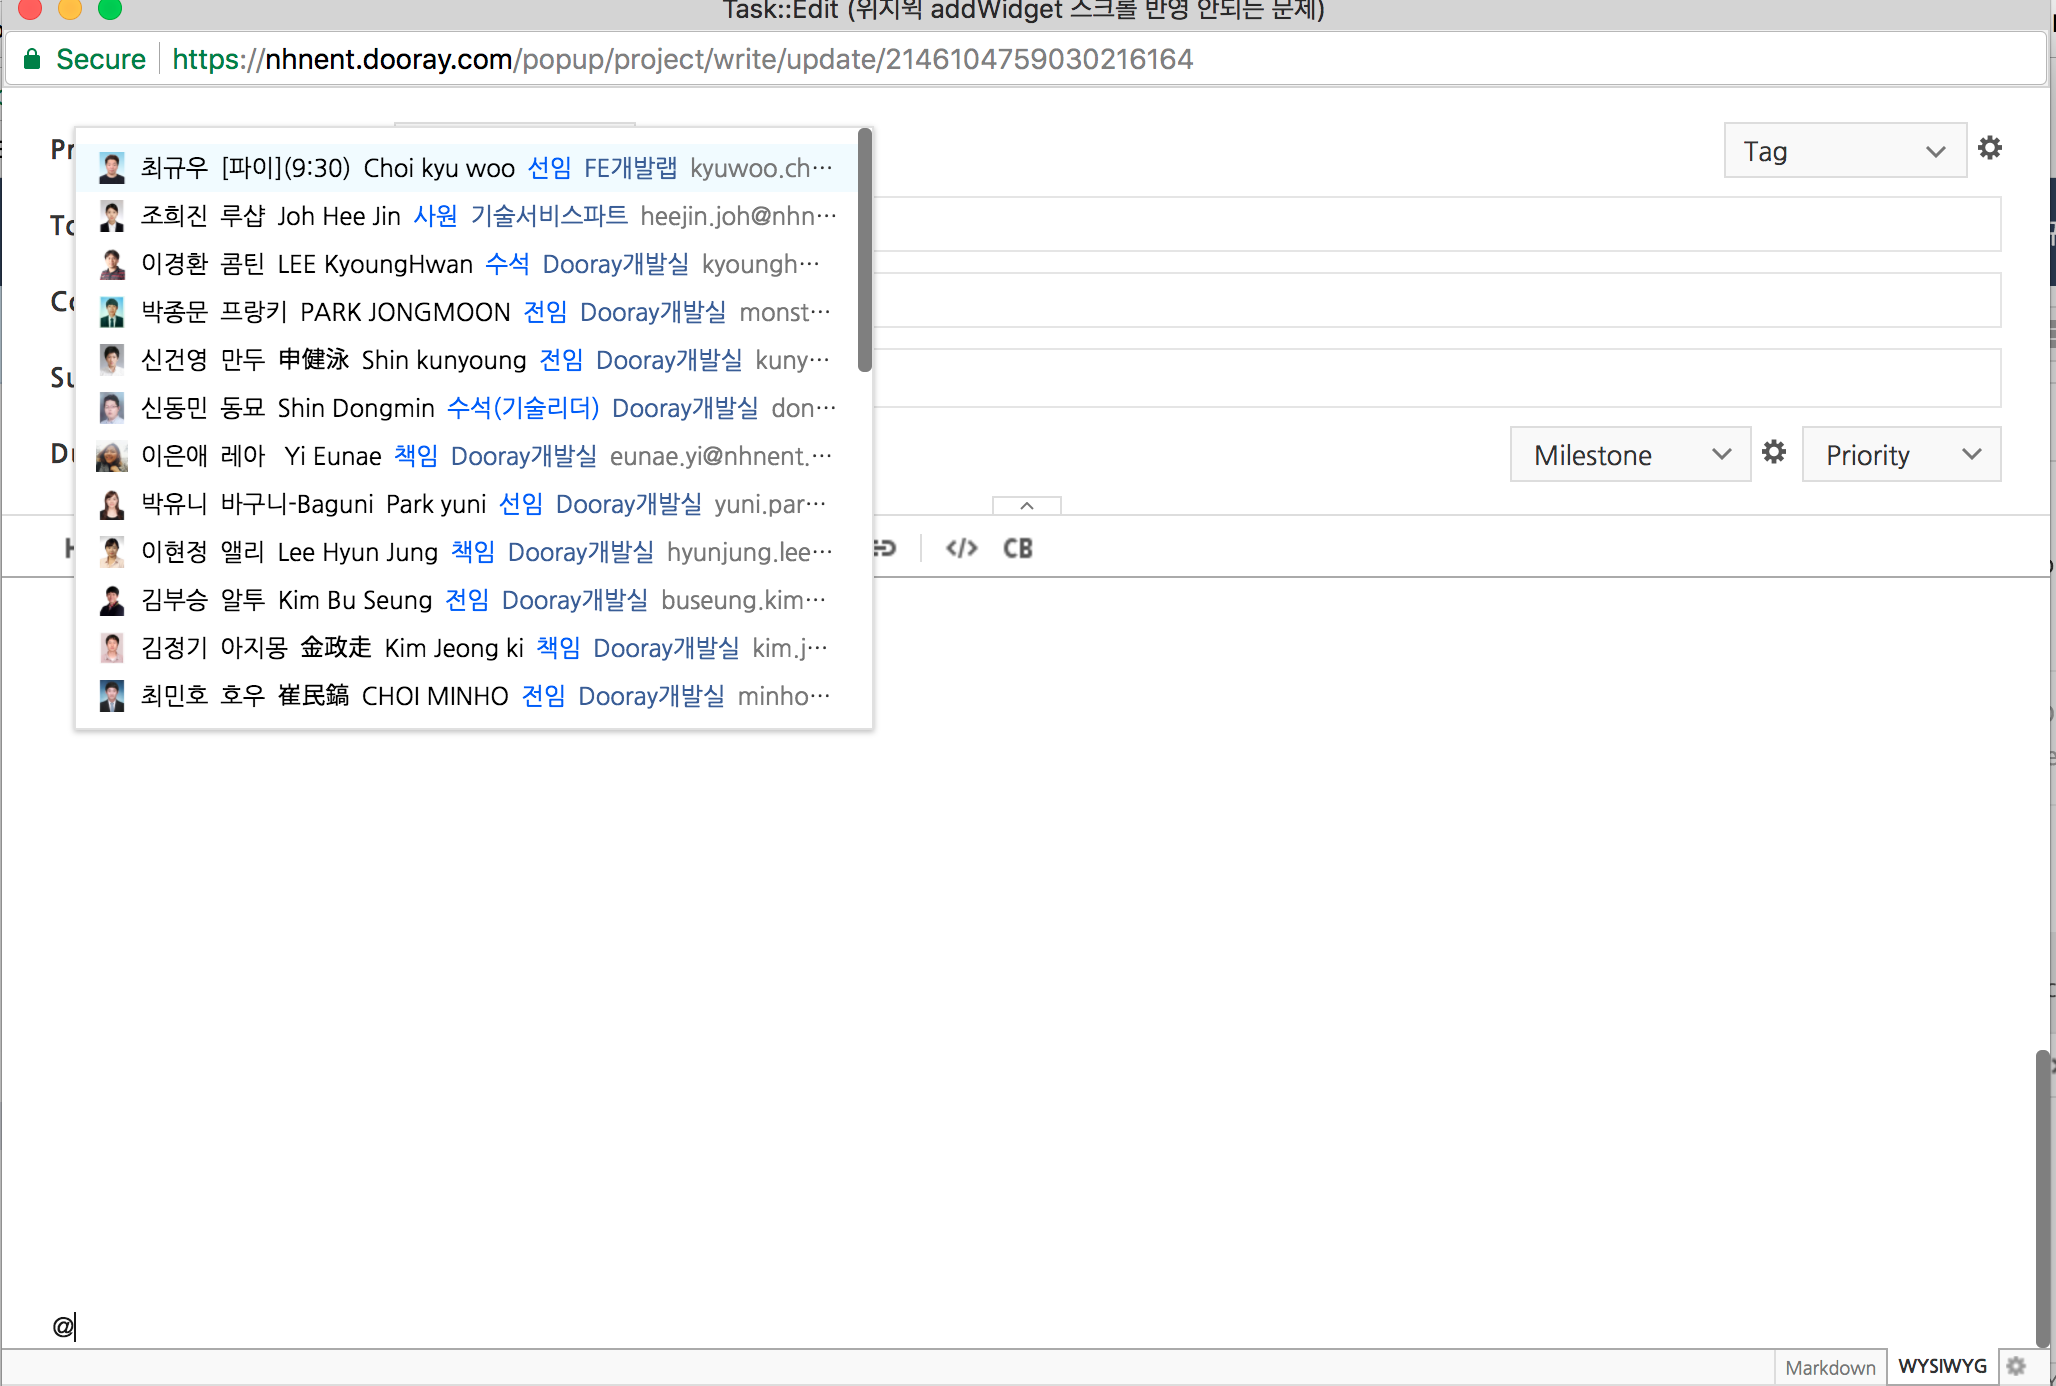Image resolution: width=2056 pixels, height=1386 pixels.
Task: Insert a hyperlink using the link icon
Action: click(x=884, y=548)
